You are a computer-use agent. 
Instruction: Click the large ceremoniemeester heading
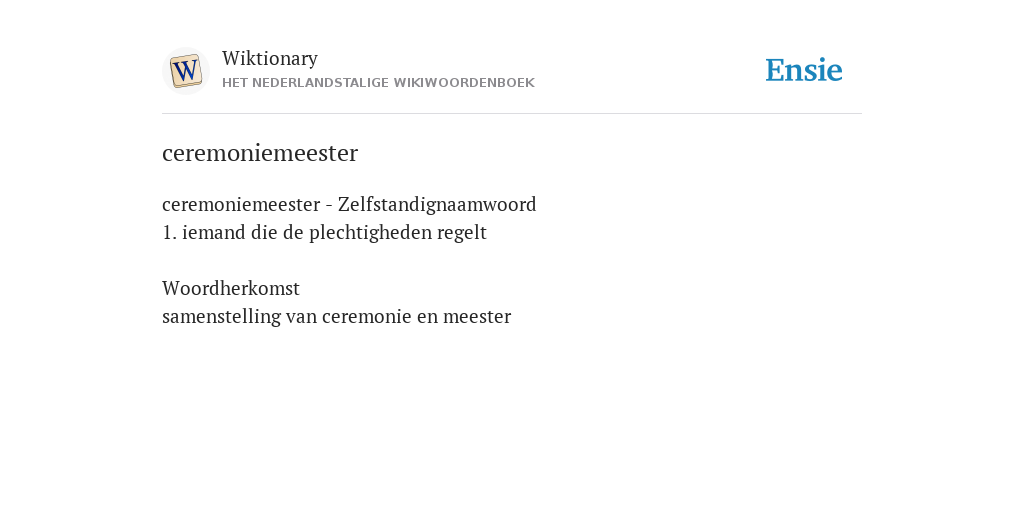[x=260, y=153]
